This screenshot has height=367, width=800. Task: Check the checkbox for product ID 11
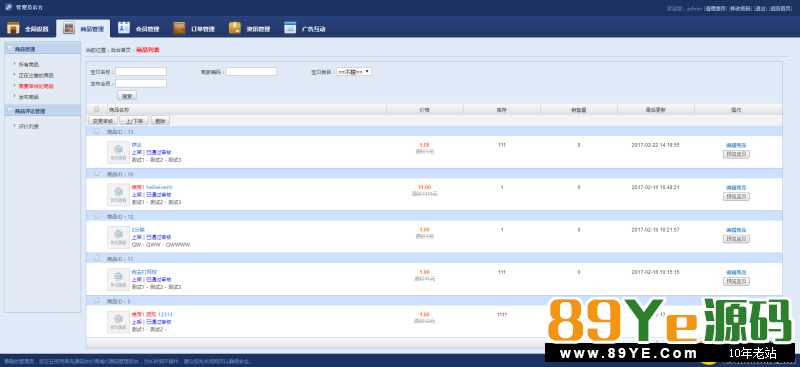click(97, 259)
